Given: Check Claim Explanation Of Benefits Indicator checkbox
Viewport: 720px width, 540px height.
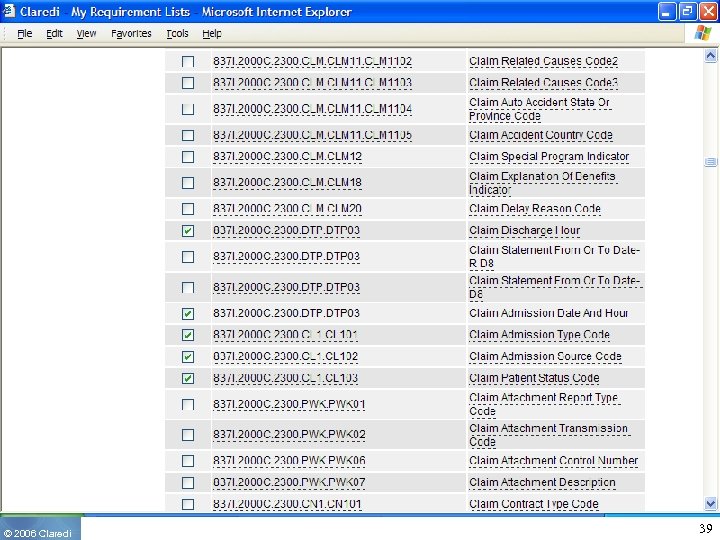Looking at the screenshot, I should (x=188, y=183).
